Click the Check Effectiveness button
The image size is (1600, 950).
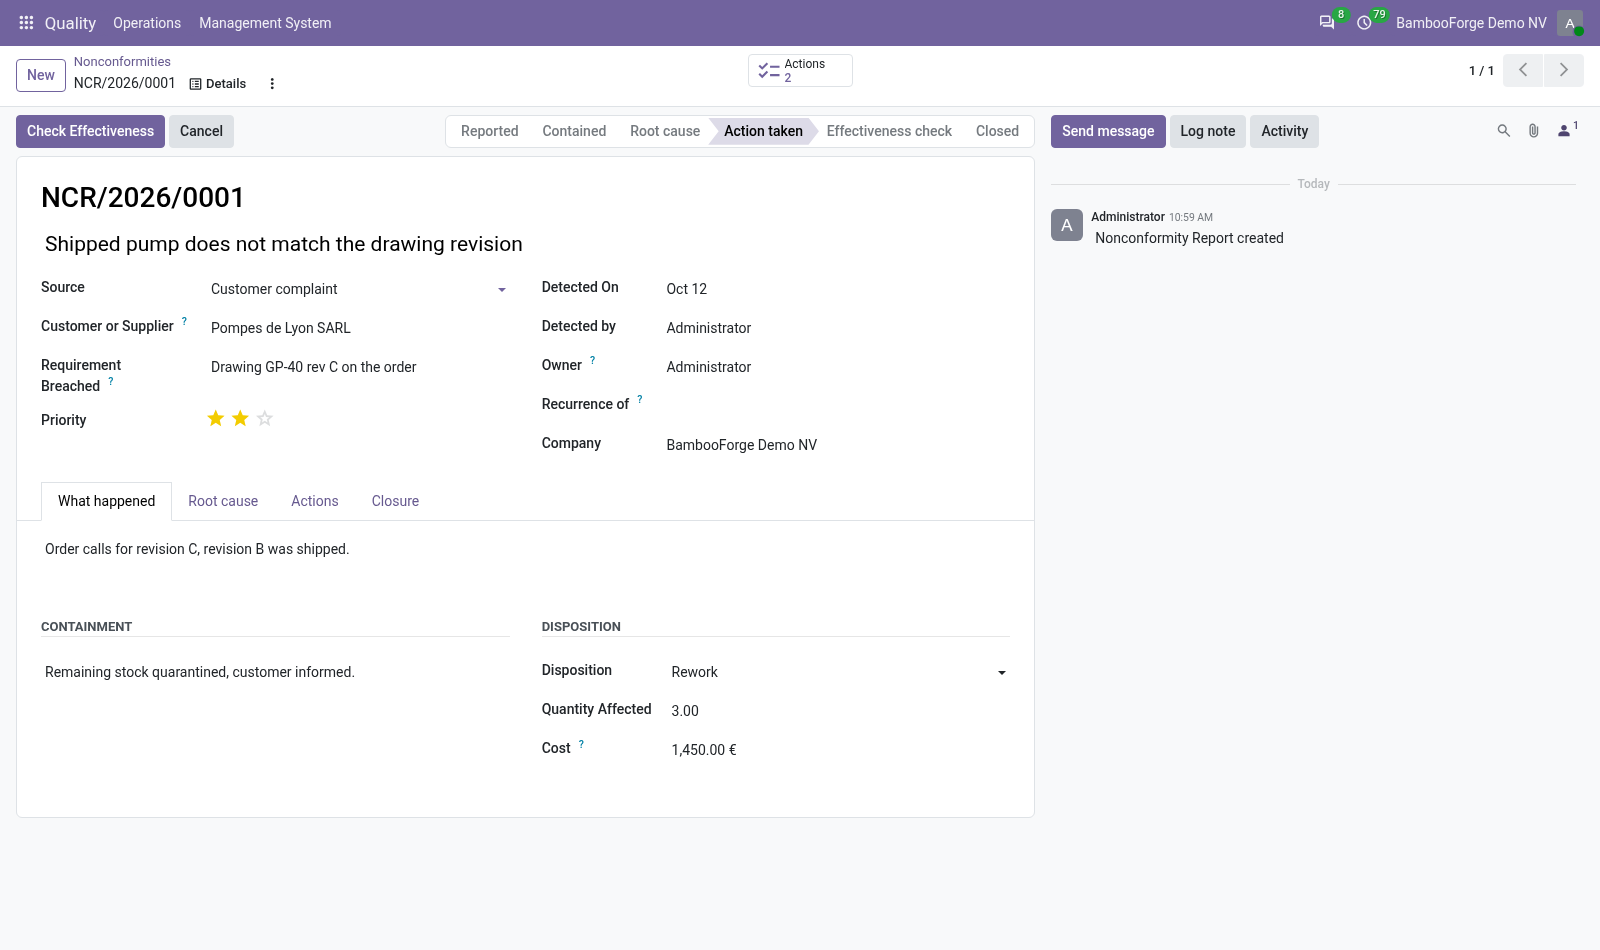click(x=90, y=131)
